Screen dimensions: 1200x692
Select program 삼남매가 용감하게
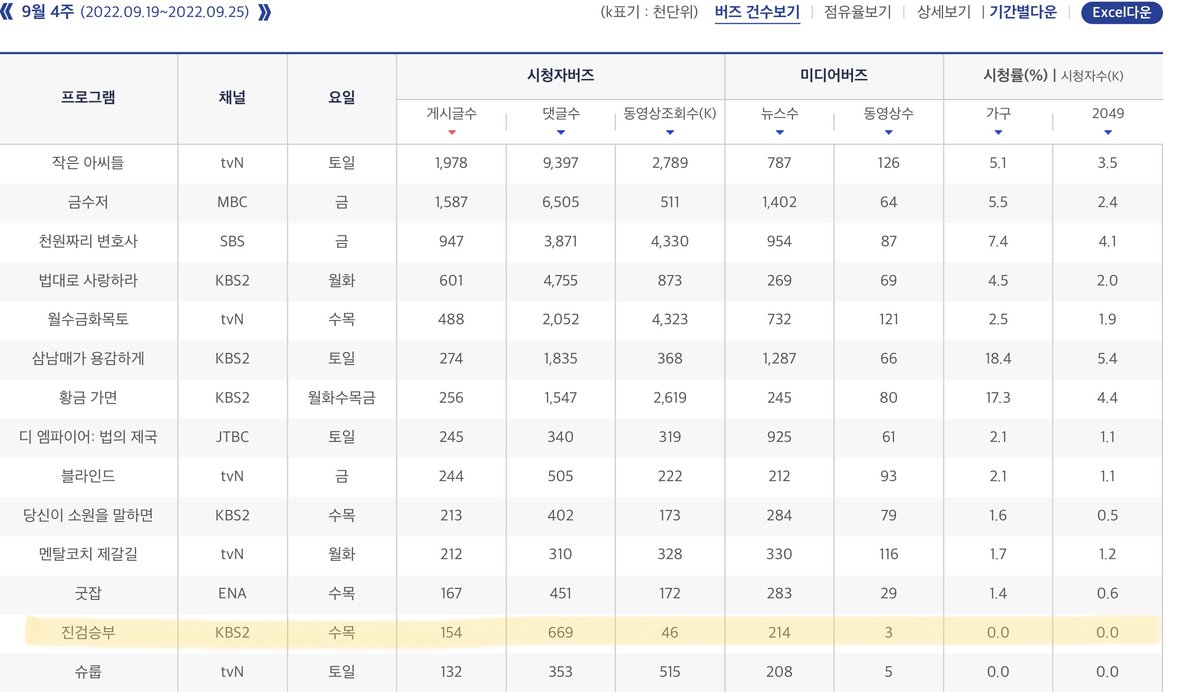click(88, 359)
